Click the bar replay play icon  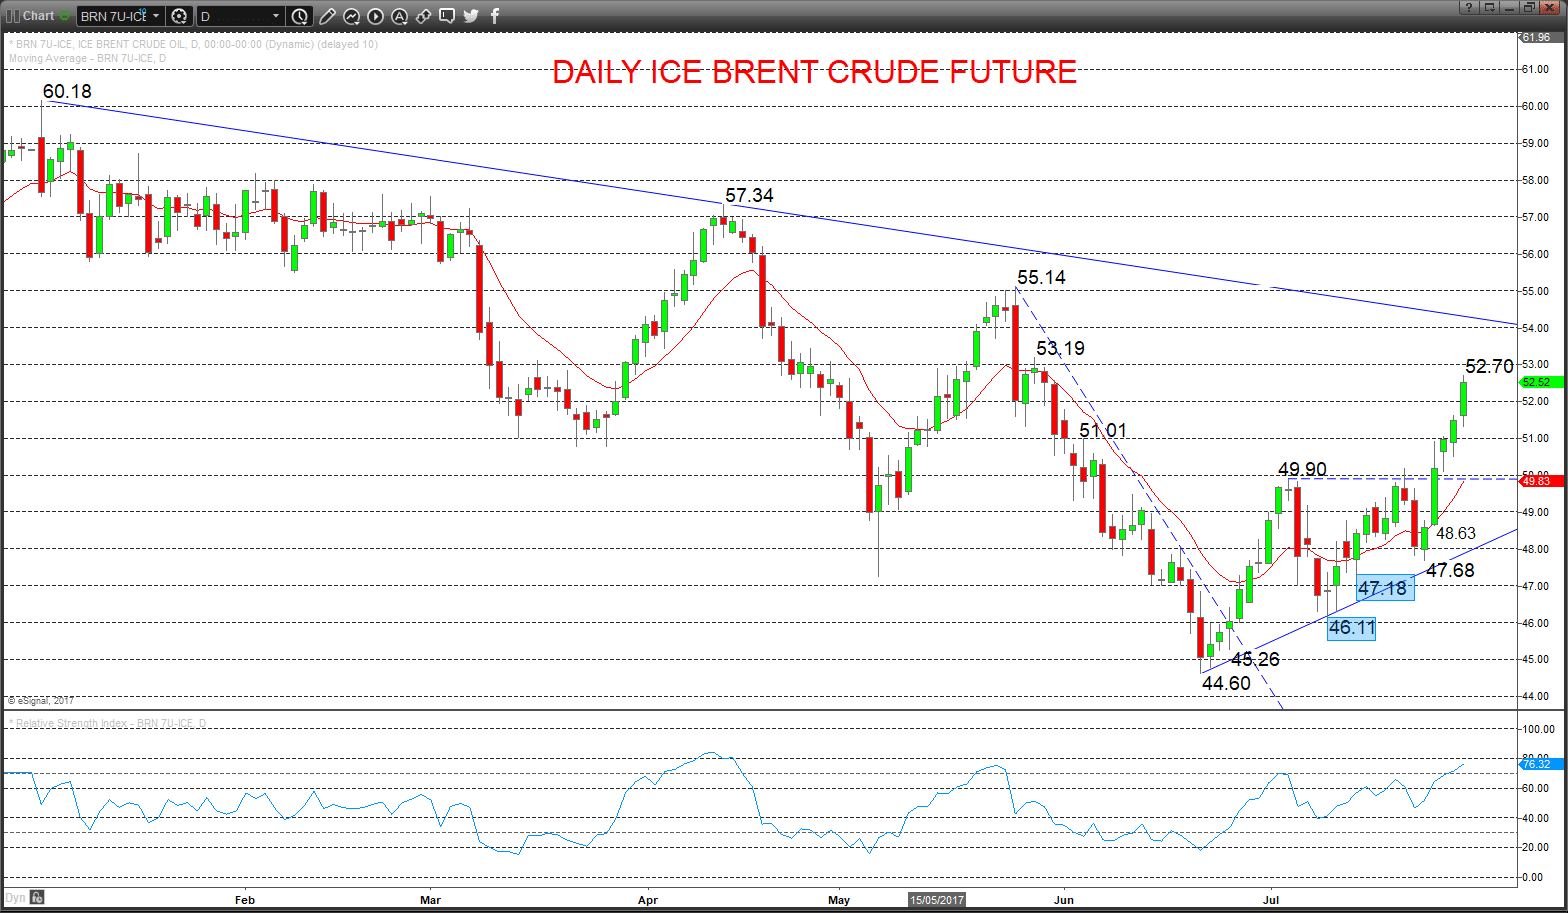click(375, 16)
